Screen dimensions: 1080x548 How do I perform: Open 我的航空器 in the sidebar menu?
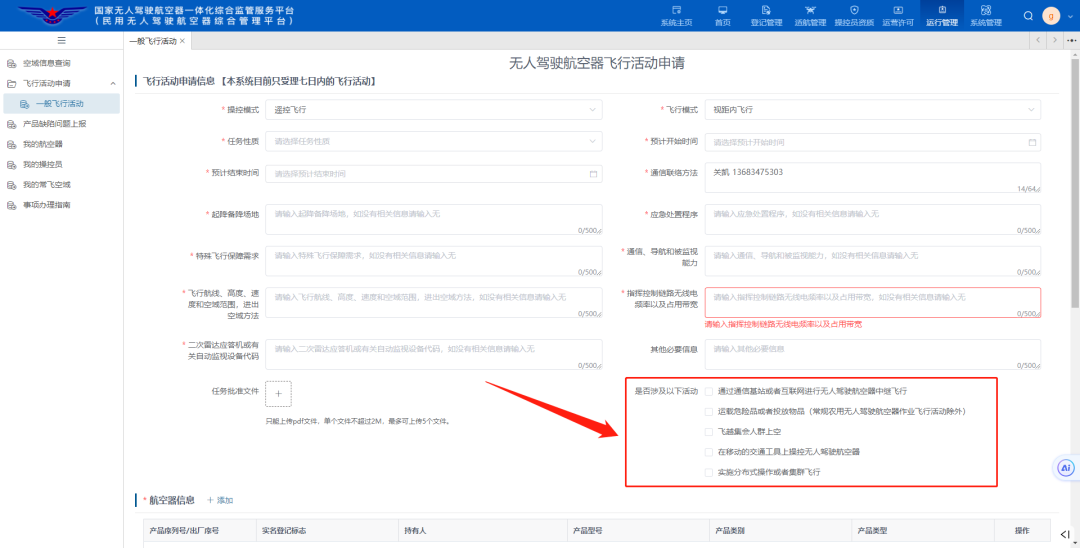coord(43,144)
